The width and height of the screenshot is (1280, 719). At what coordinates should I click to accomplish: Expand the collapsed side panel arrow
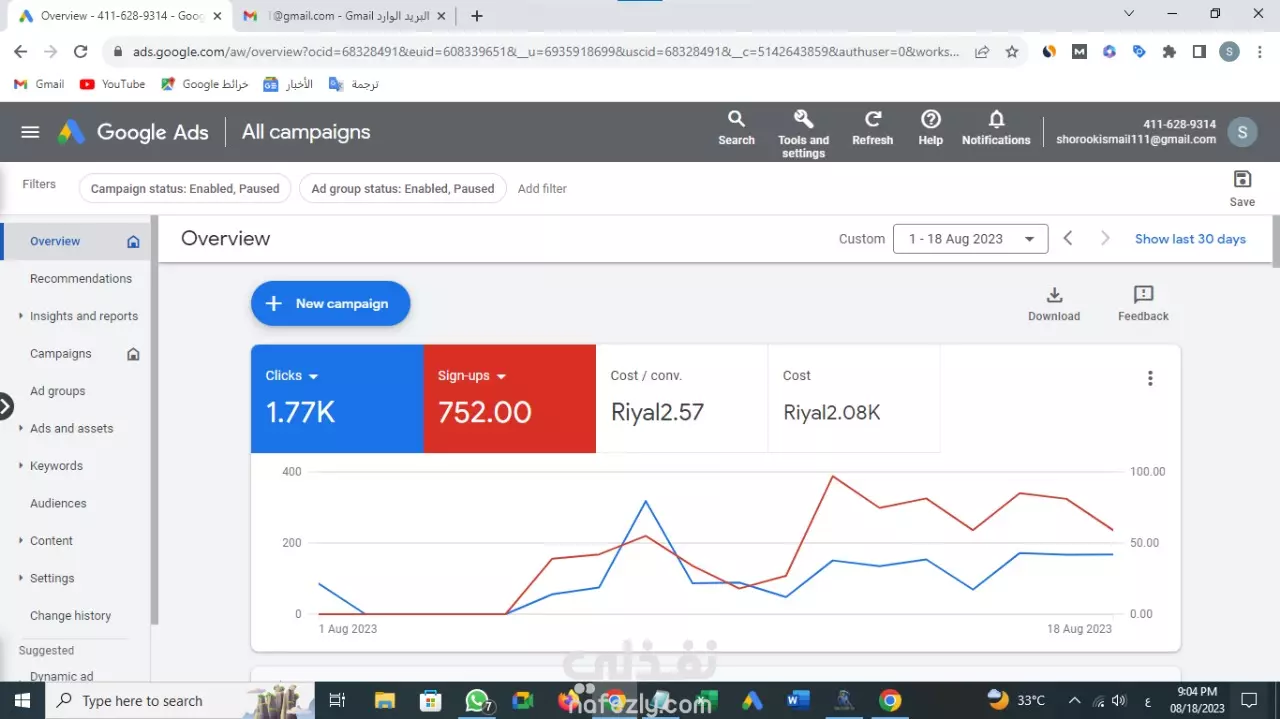(5, 406)
